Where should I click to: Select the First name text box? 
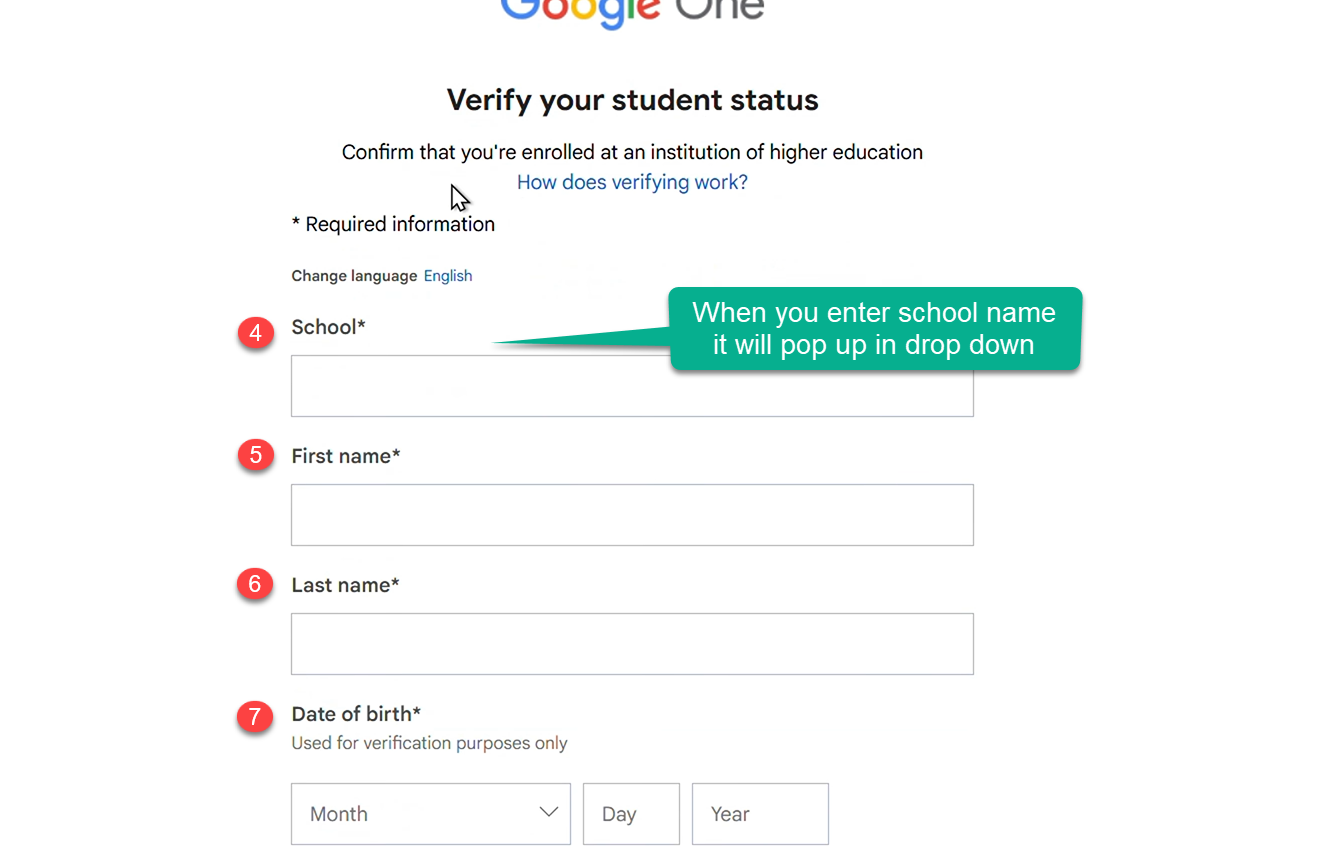(x=632, y=514)
